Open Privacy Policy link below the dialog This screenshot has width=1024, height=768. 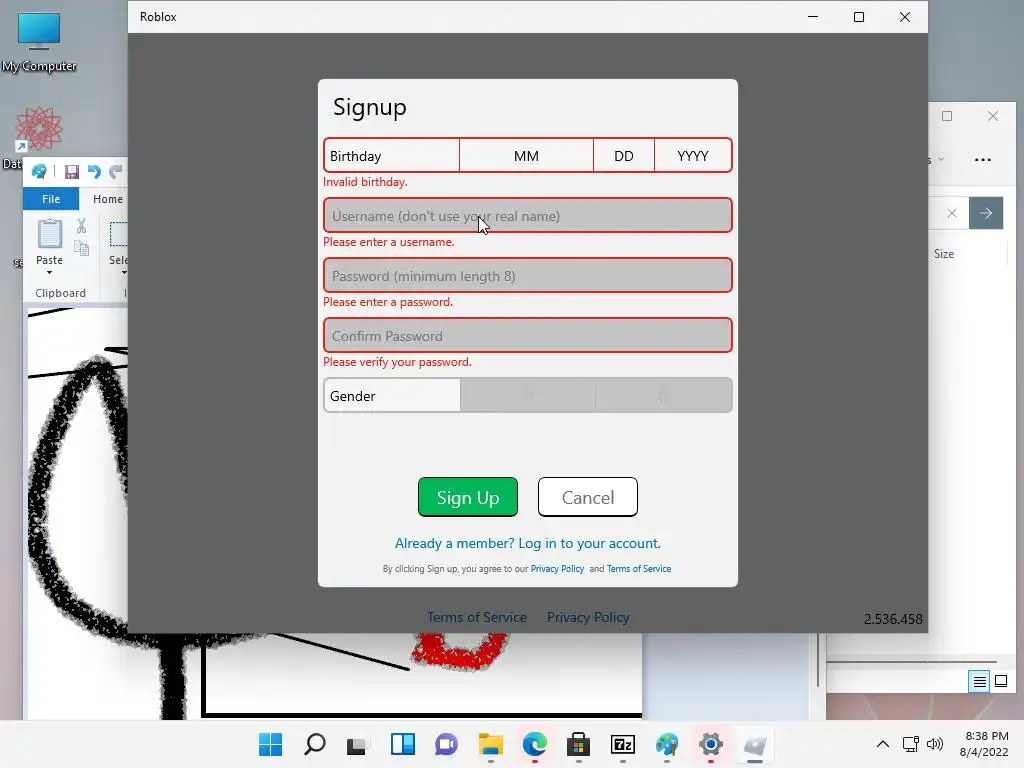[x=588, y=617]
